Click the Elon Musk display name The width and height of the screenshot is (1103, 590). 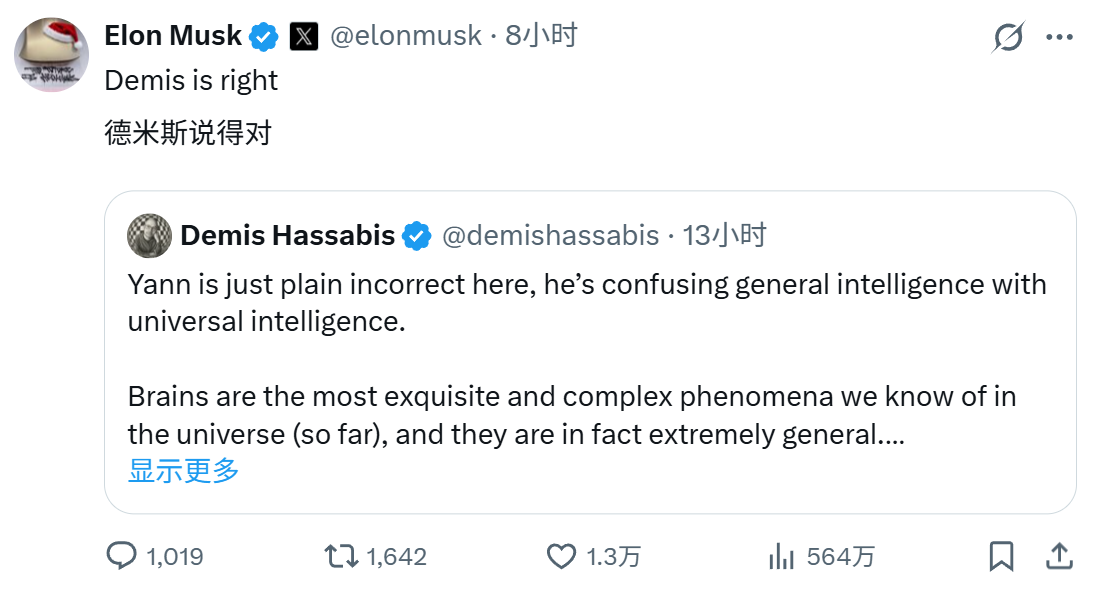(173, 36)
